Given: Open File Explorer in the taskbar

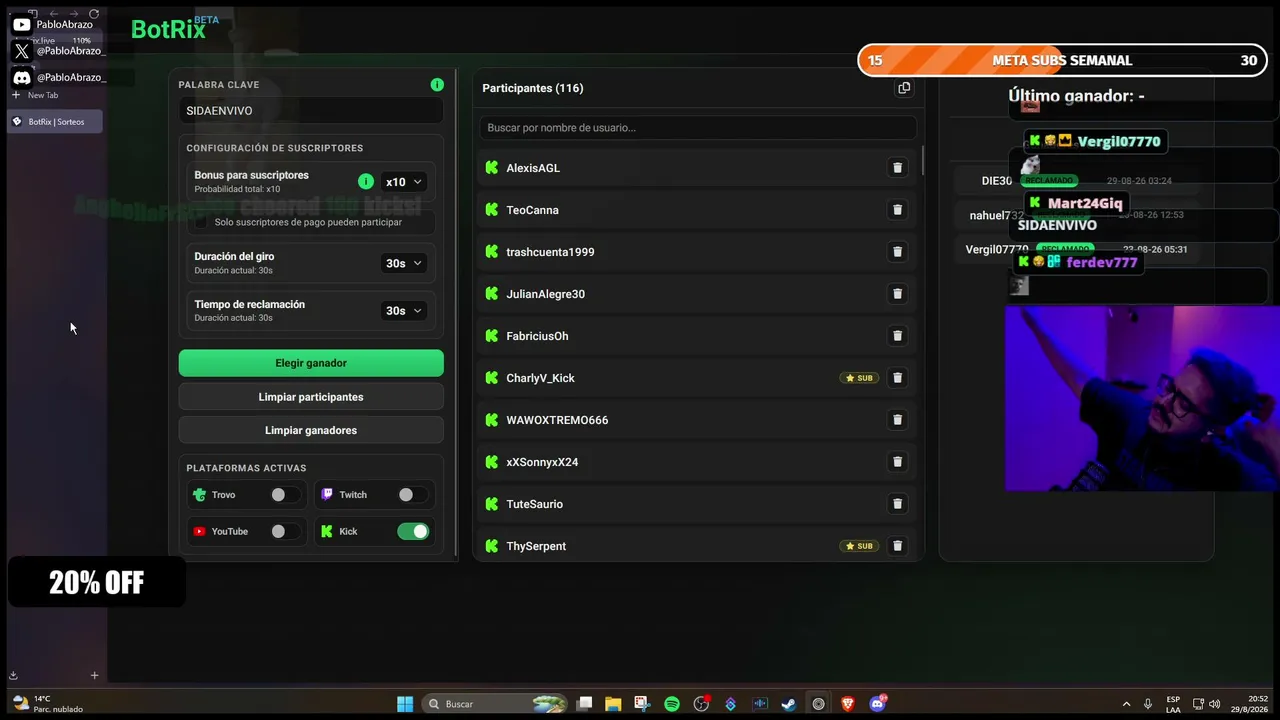Looking at the screenshot, I should pyautogui.click(x=613, y=704).
